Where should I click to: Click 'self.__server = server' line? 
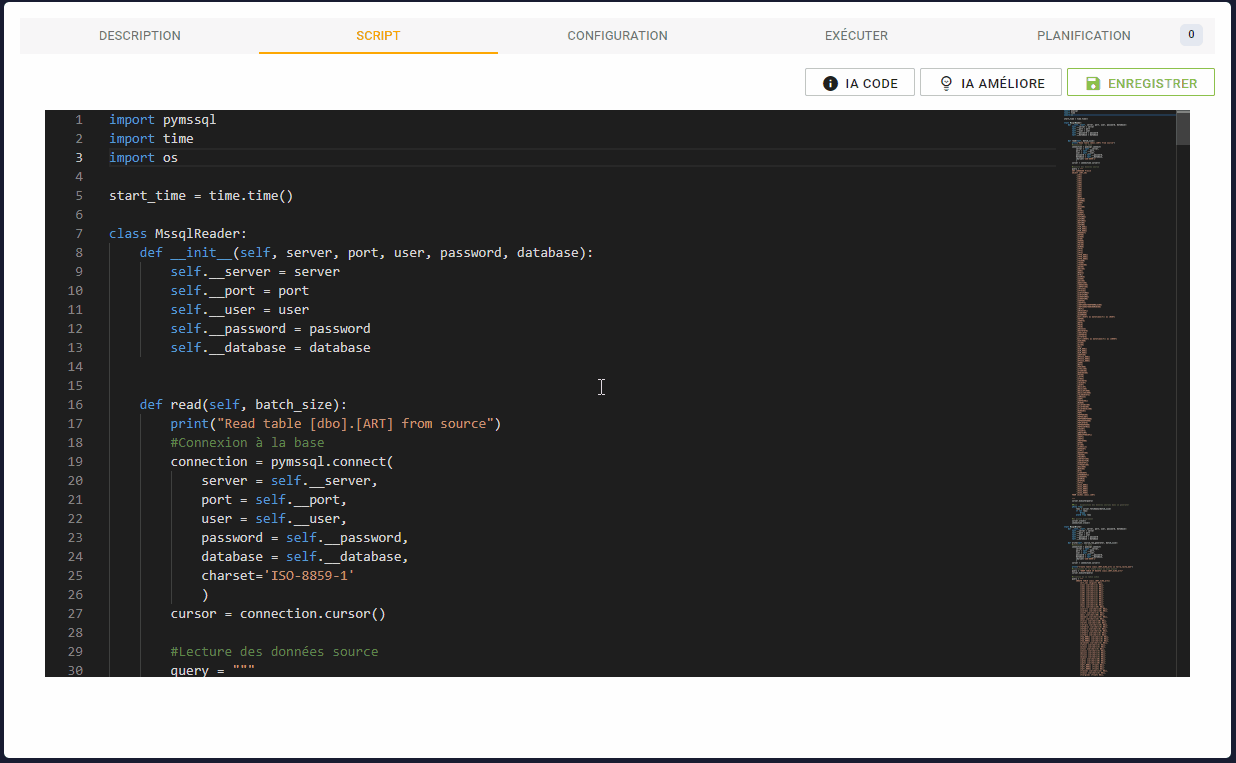255,271
